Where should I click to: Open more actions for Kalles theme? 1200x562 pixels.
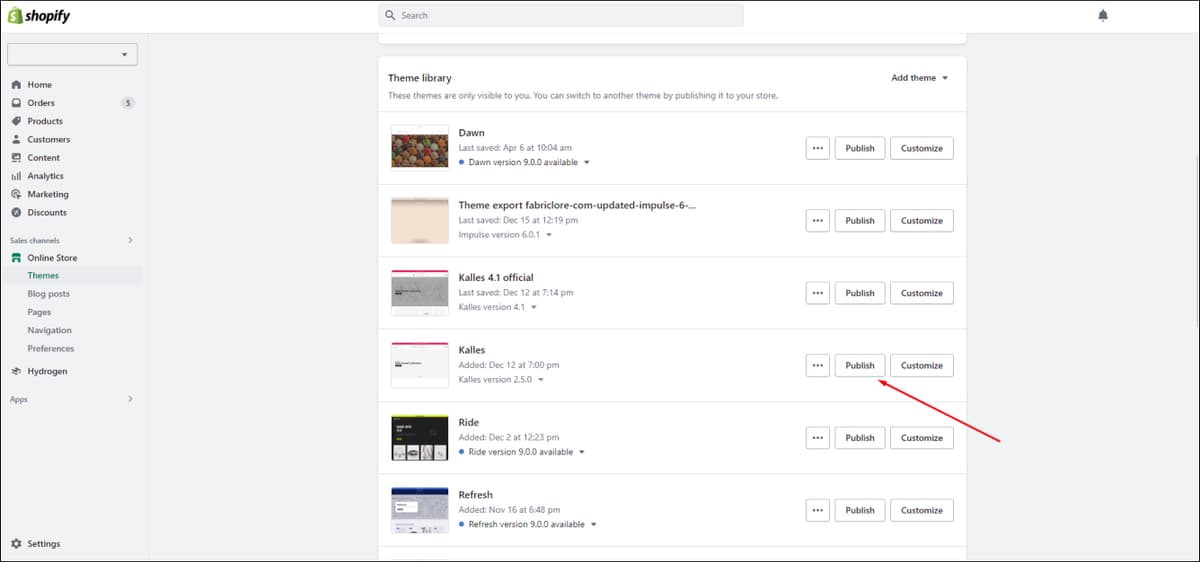point(818,365)
